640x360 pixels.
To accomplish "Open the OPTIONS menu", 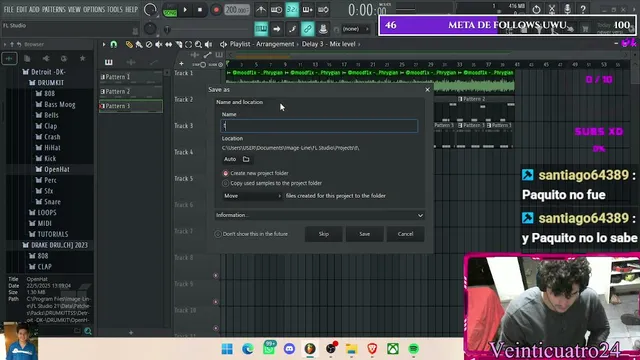I will click(94, 9).
